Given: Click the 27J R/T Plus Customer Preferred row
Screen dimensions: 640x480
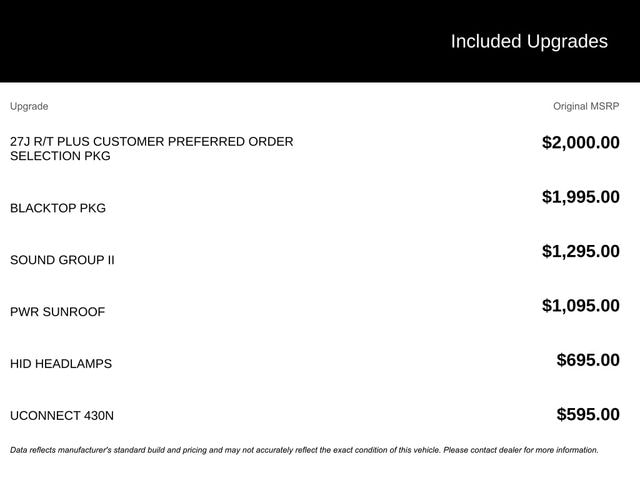Looking at the screenshot, I should 315,149.
